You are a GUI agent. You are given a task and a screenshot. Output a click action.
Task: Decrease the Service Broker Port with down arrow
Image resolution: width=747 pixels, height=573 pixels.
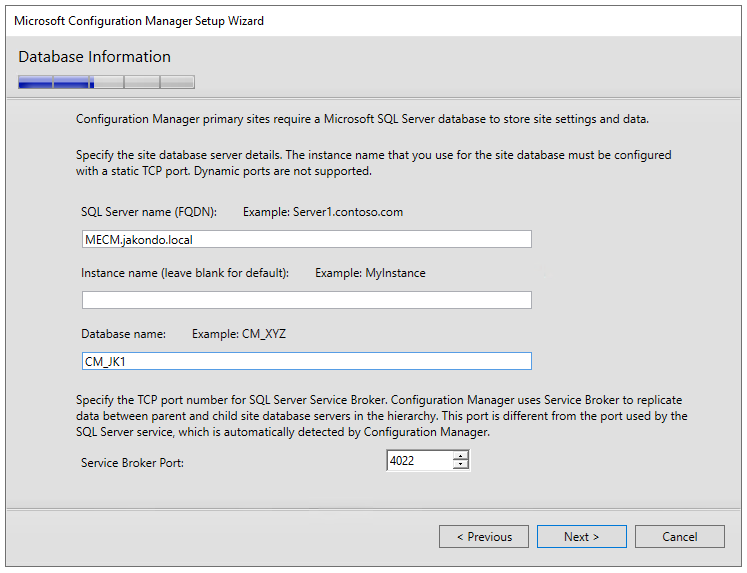click(x=460, y=465)
